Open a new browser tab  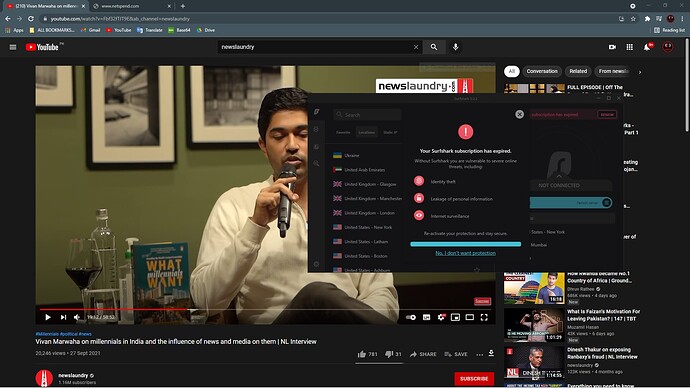click(x=183, y=6)
